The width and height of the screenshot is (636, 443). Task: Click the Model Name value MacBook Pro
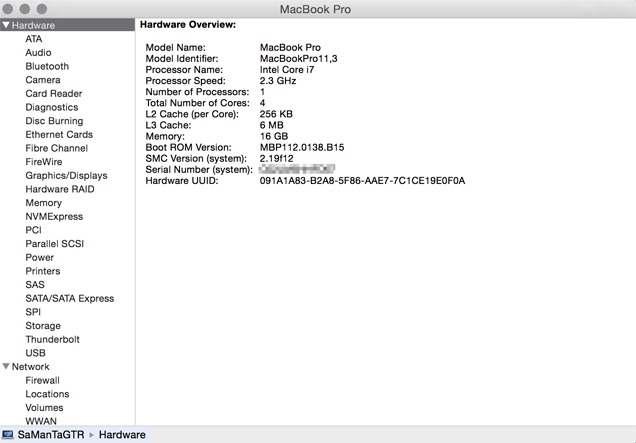point(290,47)
